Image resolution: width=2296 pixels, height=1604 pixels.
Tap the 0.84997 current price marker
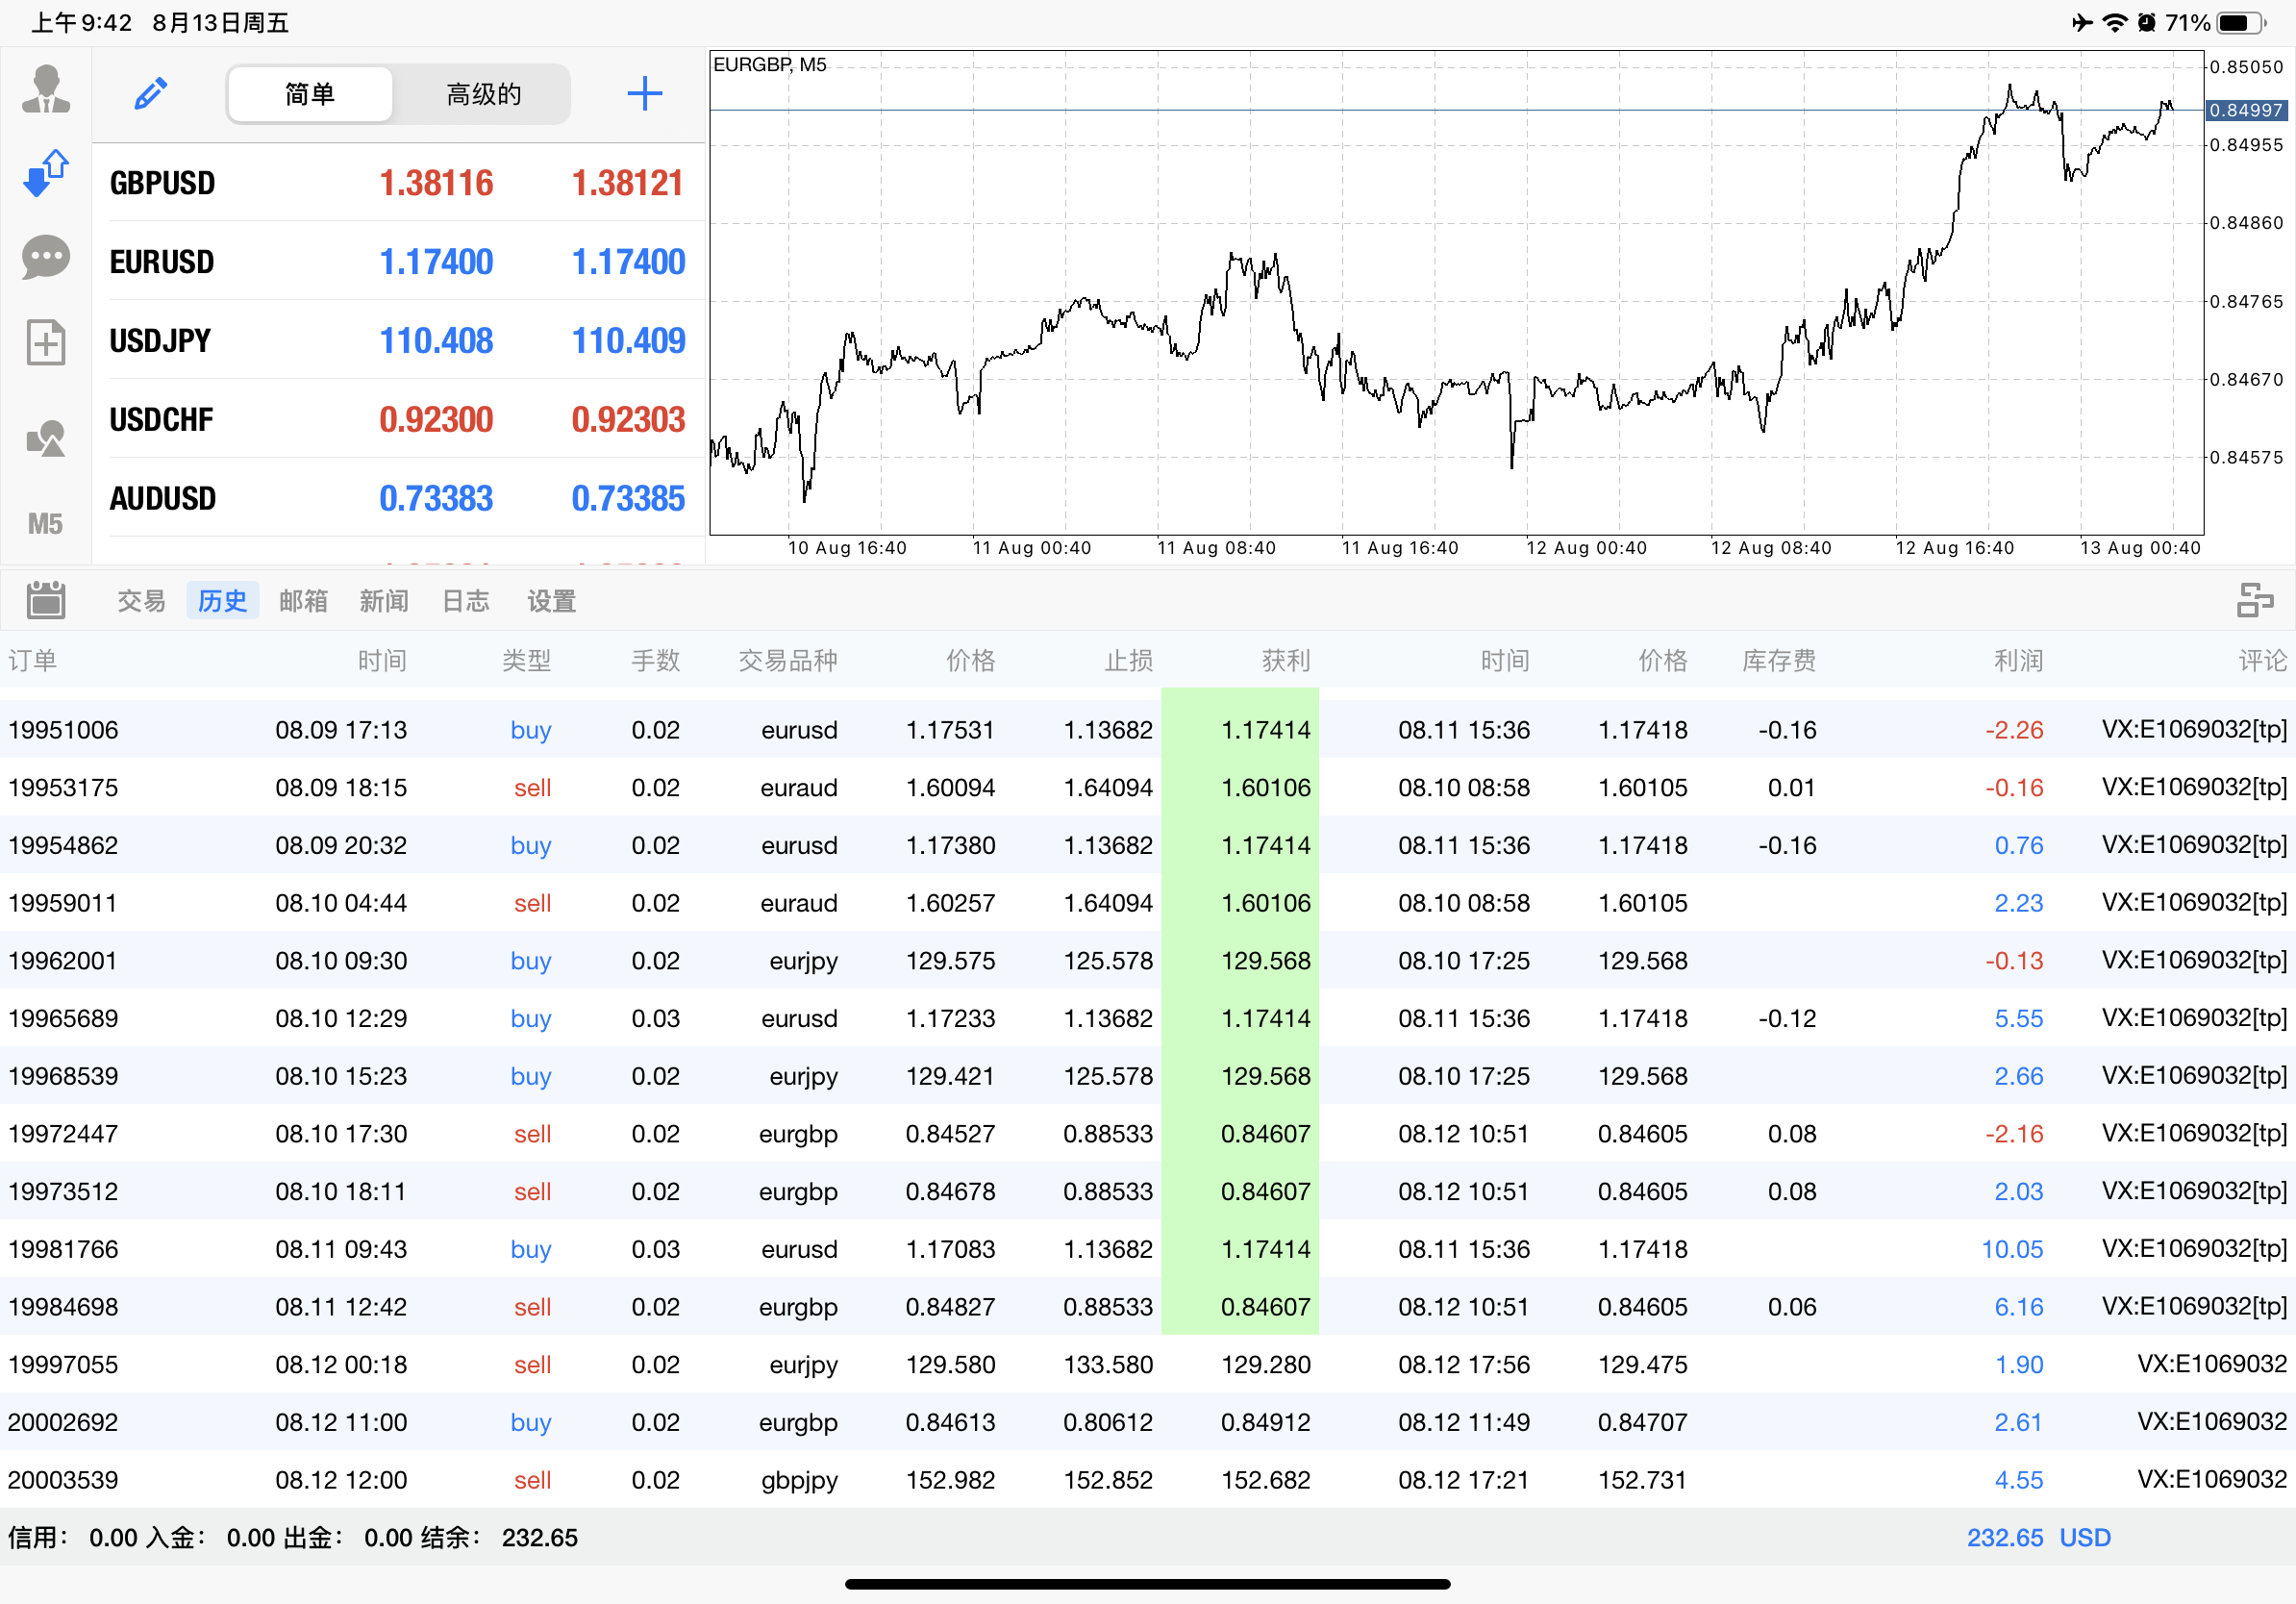click(x=2246, y=110)
